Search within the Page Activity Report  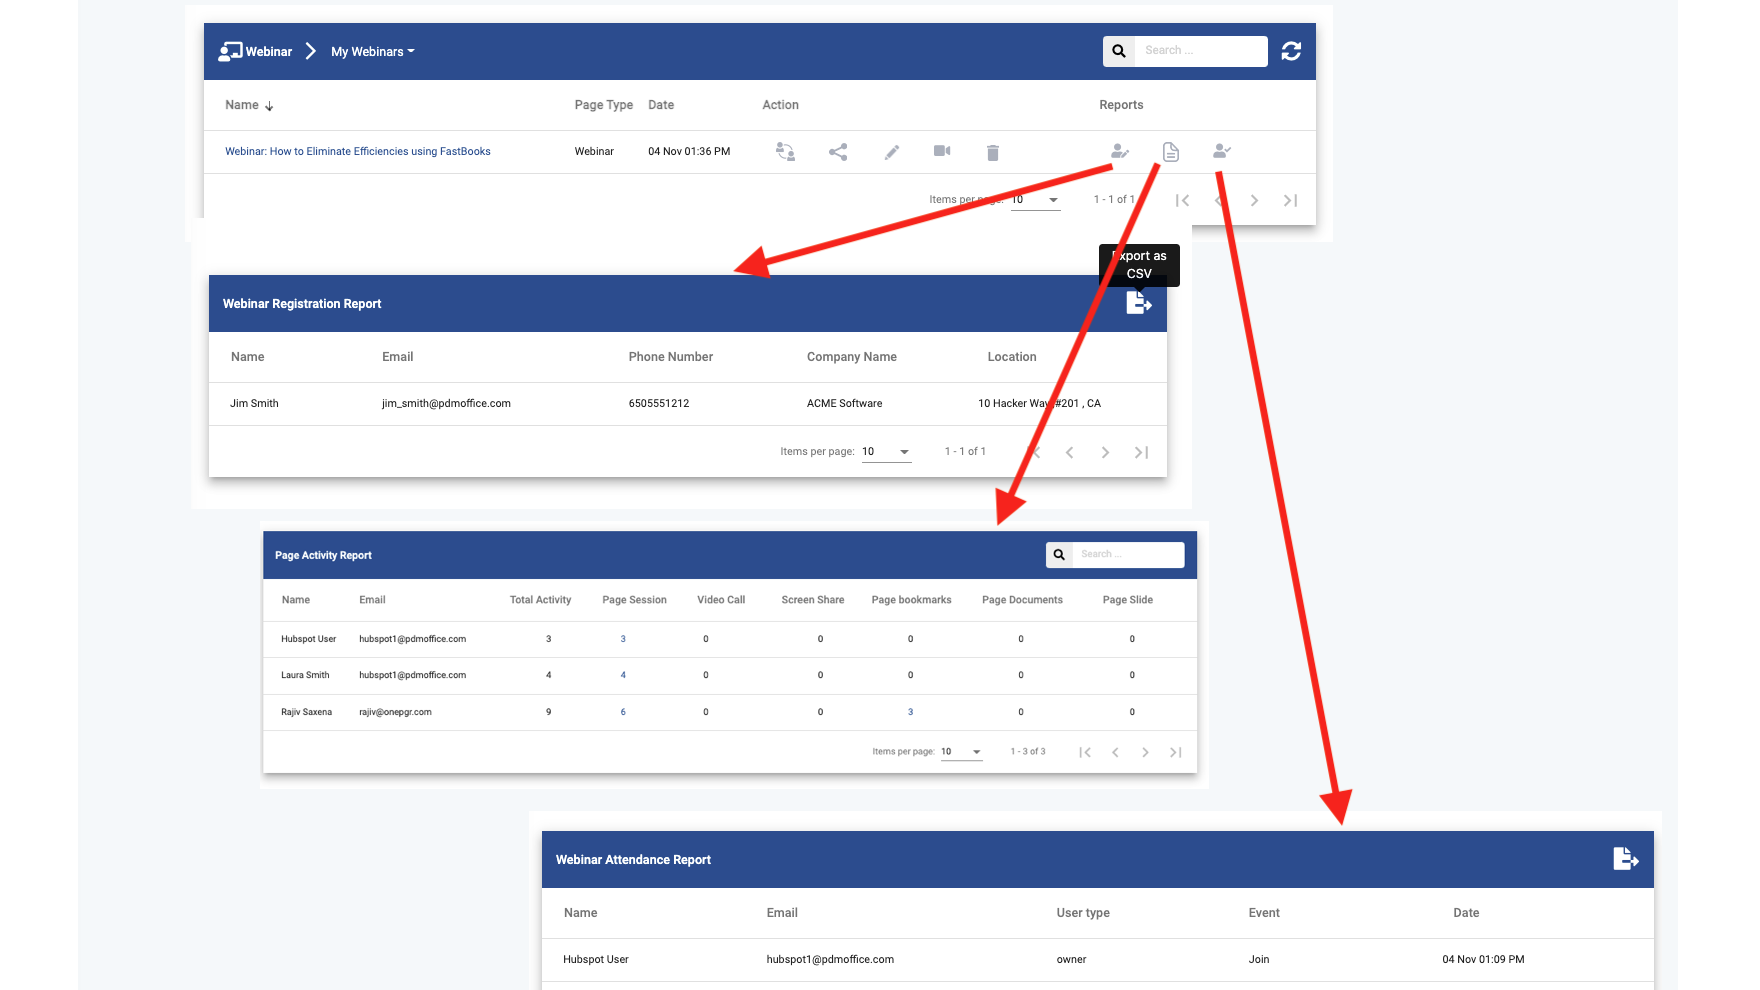1128,554
